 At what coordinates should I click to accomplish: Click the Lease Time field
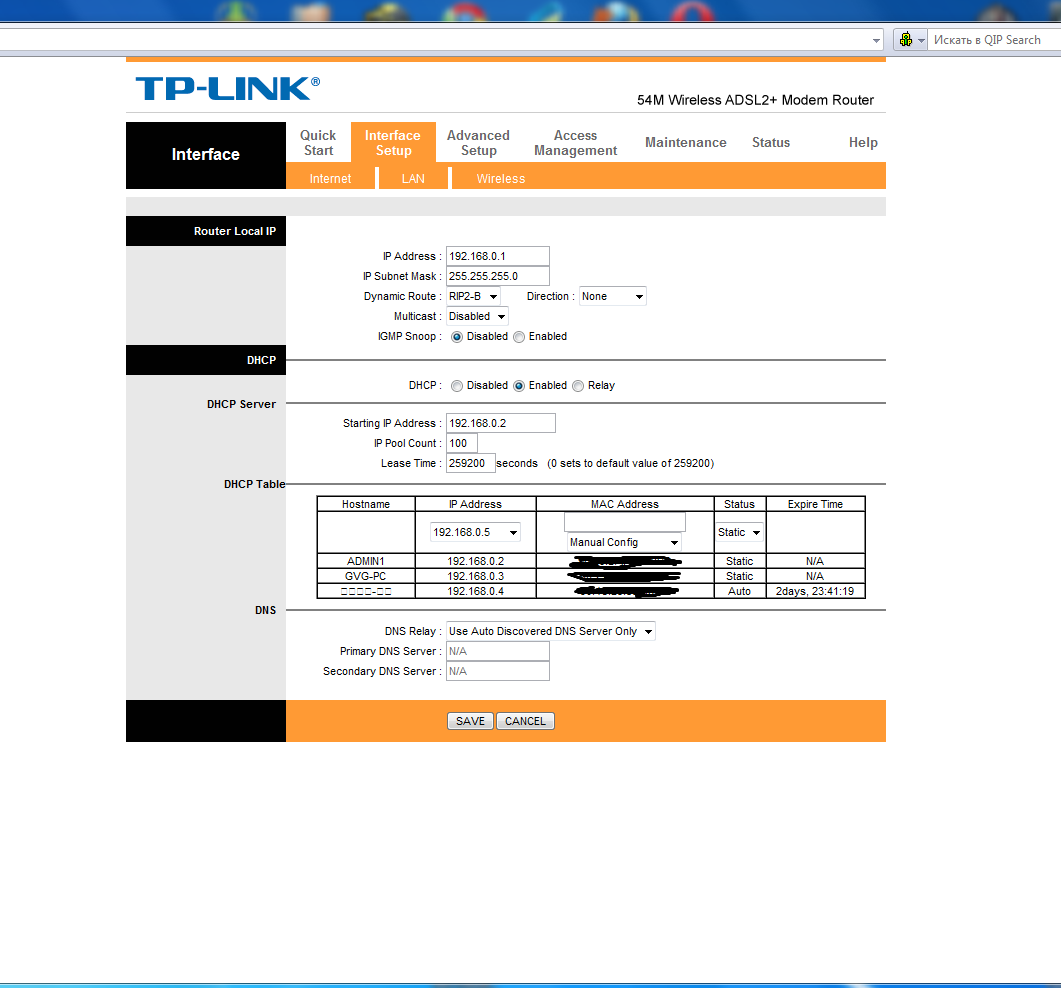pos(470,463)
